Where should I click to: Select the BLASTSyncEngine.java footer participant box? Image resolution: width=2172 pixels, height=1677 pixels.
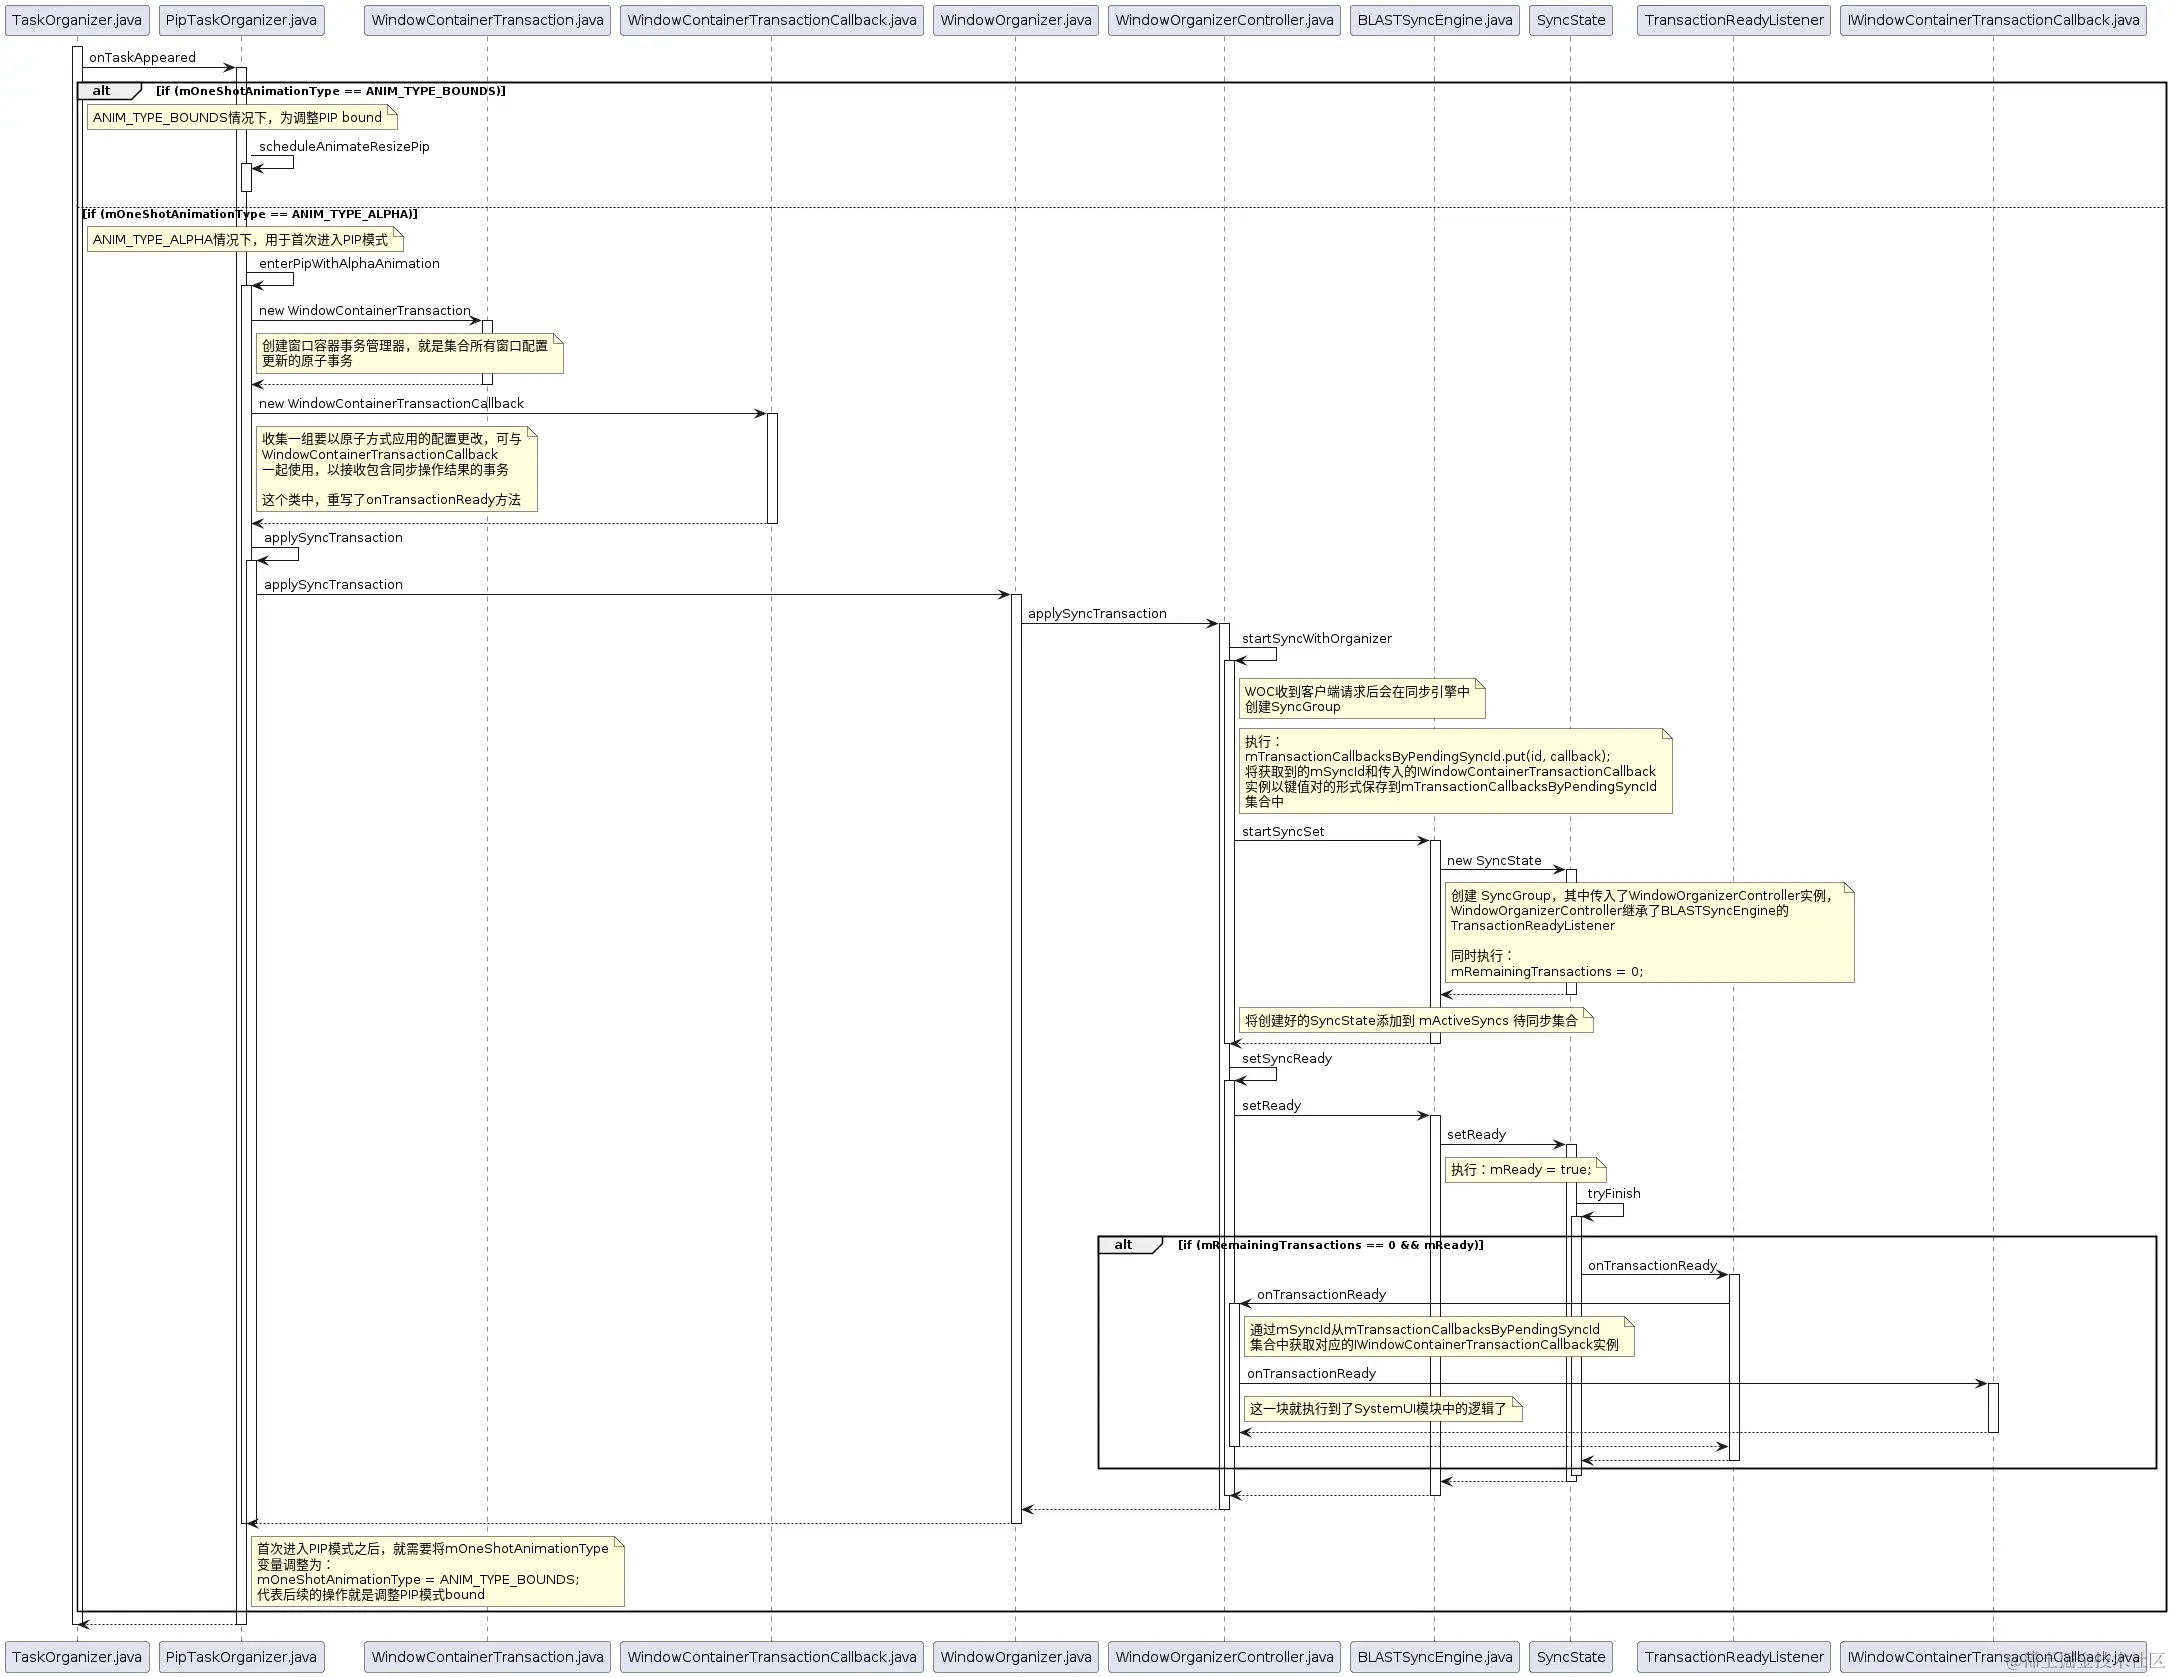(1435, 1657)
